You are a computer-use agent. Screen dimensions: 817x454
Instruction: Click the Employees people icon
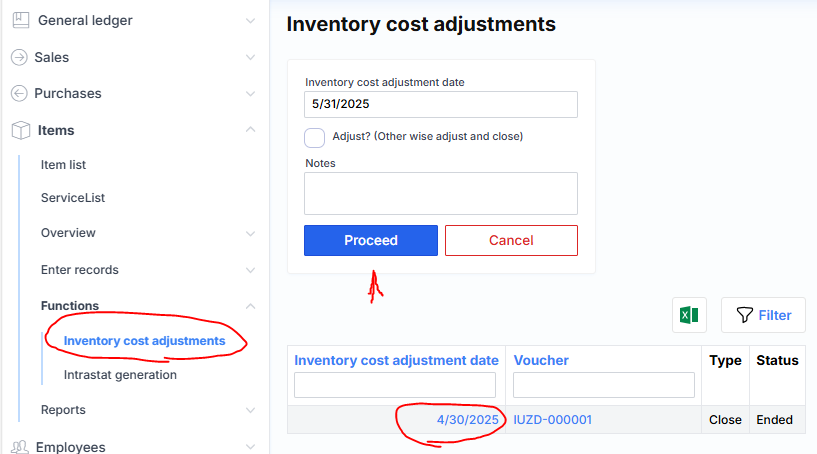[x=18, y=447]
